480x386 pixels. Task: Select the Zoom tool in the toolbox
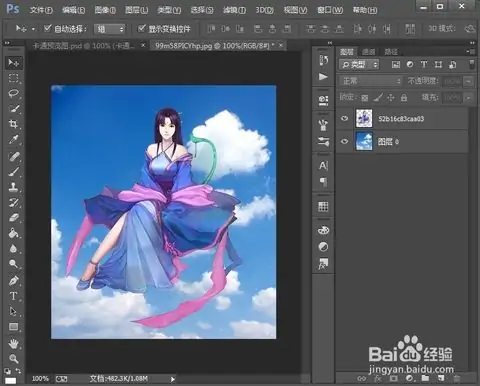[14, 359]
